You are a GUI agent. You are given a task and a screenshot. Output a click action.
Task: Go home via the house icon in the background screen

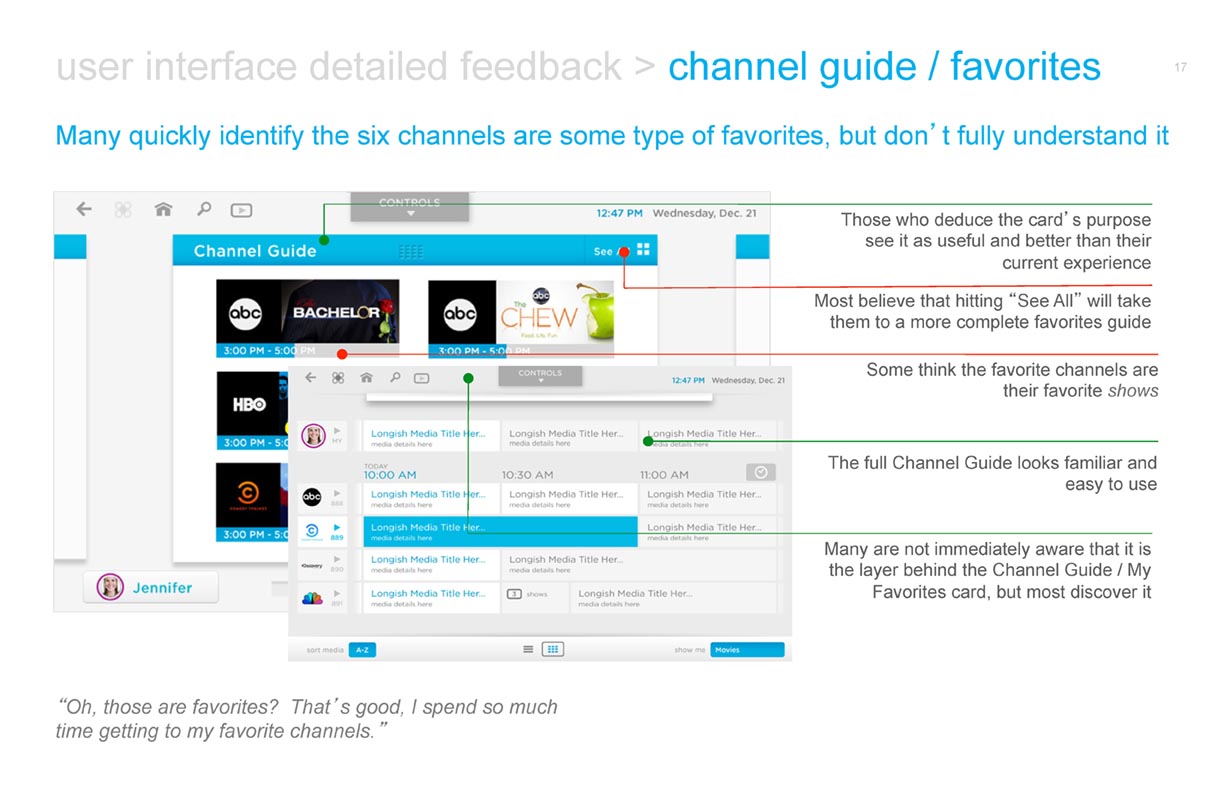point(163,209)
